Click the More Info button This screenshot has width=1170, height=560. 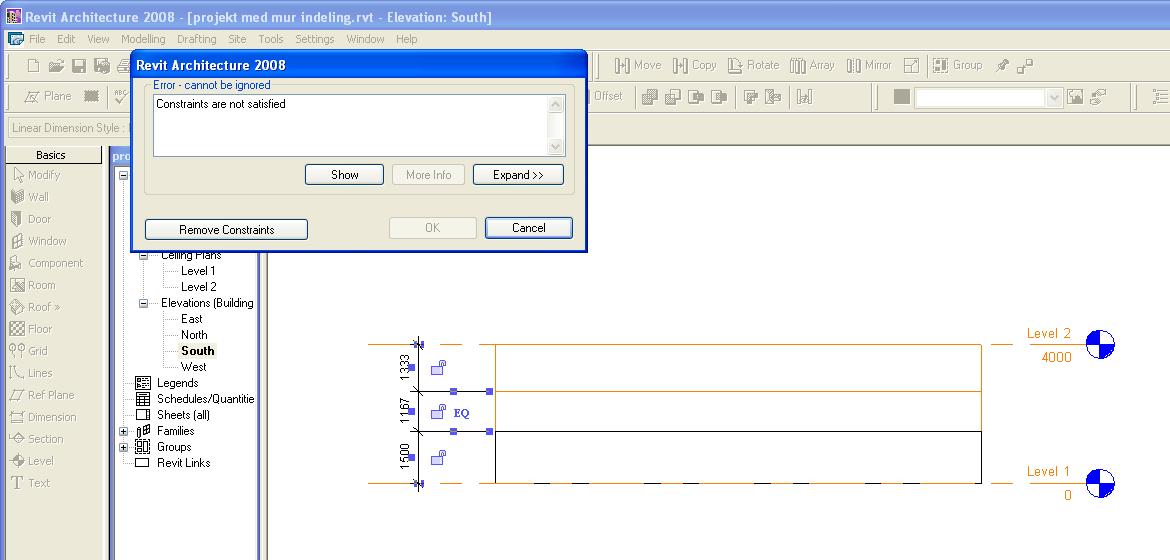(429, 175)
